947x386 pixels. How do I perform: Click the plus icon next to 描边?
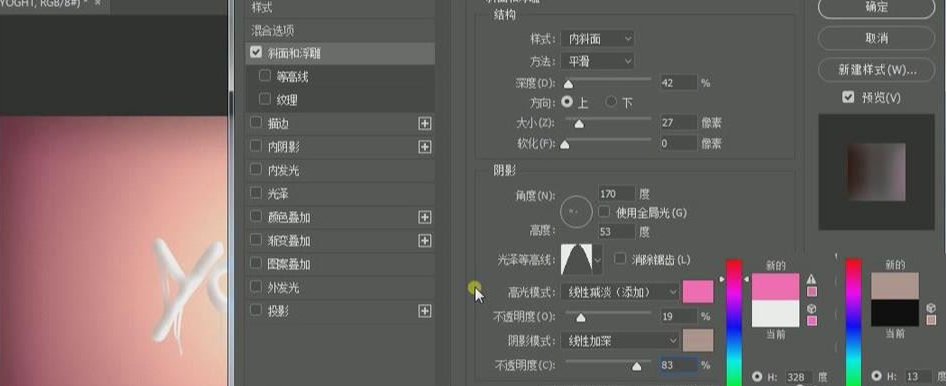(425, 123)
